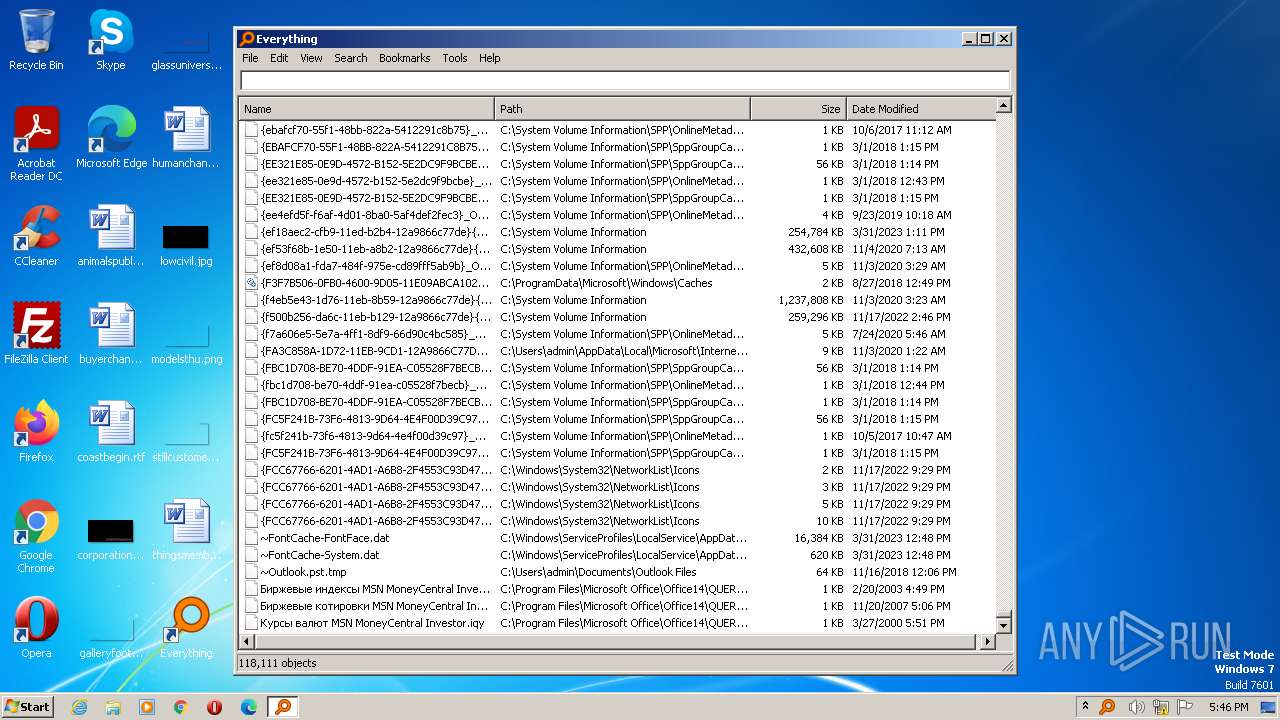Select ~FontCache-System.dat file row
Screen dimensions: 1280x720
pyautogui.click(x=617, y=555)
